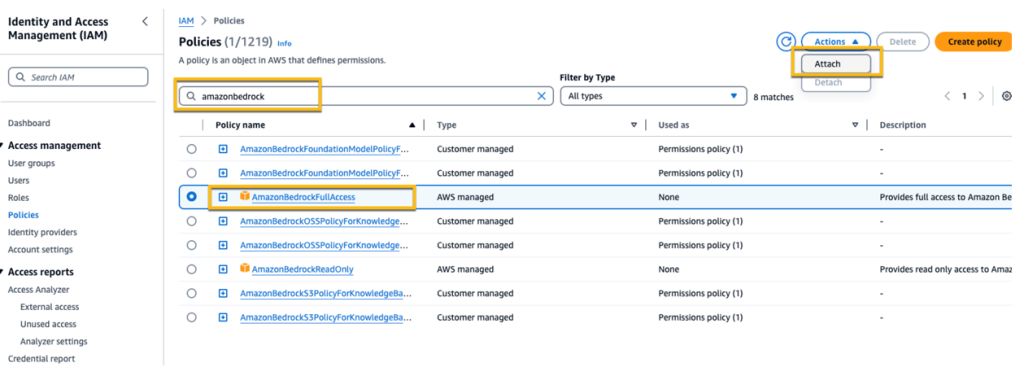Collapse the Access management section

[4, 146]
